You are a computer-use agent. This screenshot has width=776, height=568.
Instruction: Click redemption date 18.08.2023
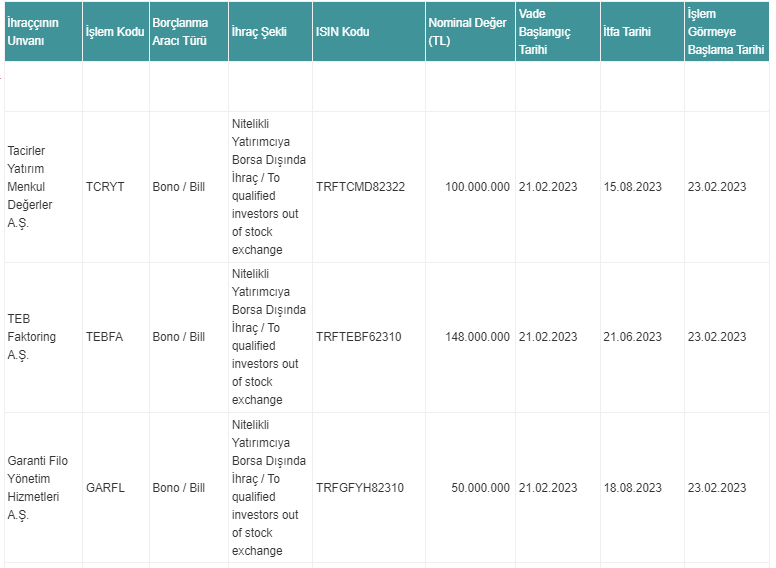(632, 488)
